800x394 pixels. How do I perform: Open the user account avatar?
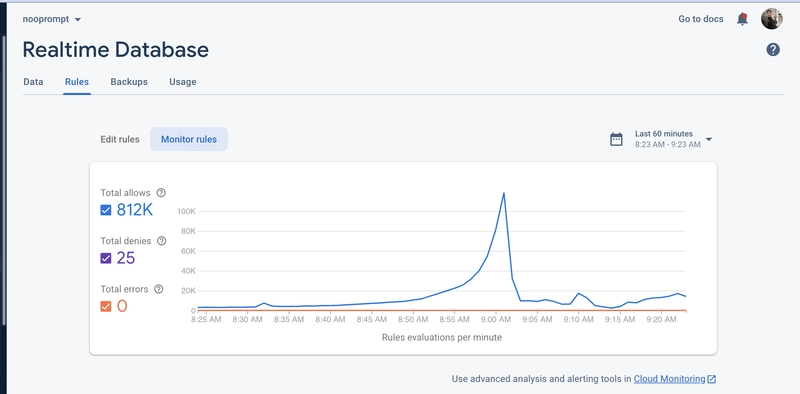point(771,19)
